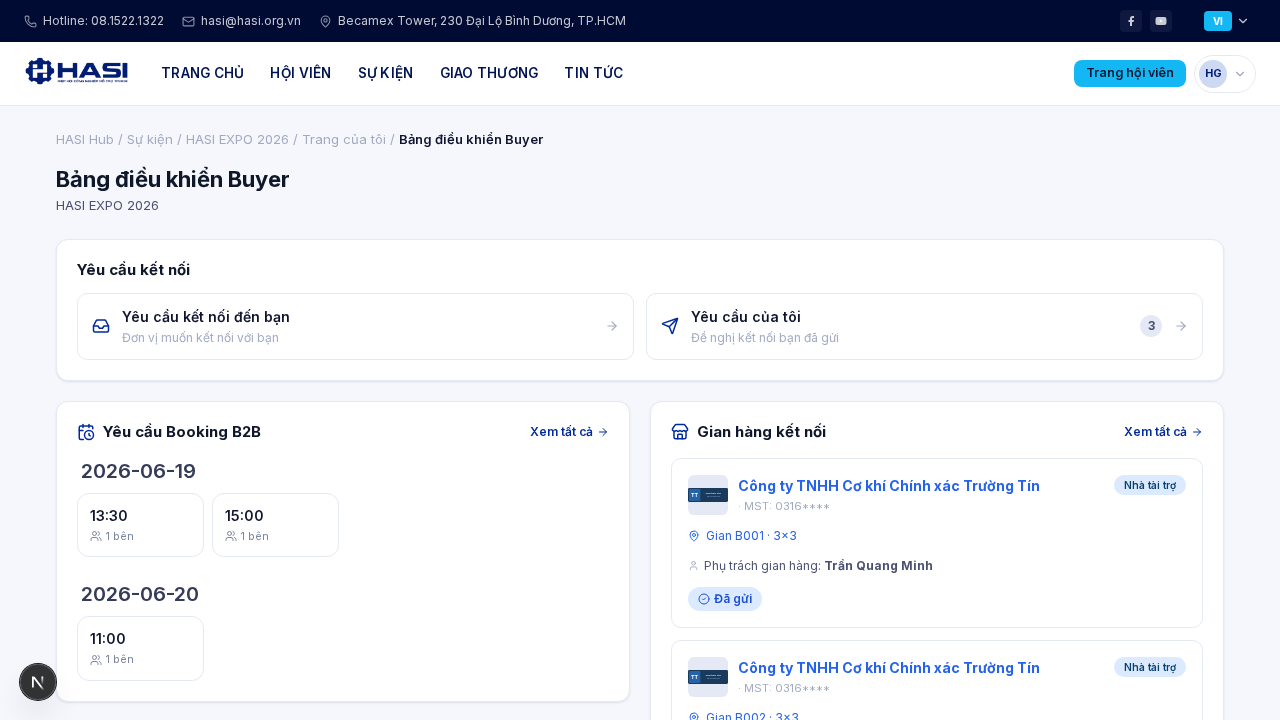Click the HG user avatar
The image size is (1280, 720).
[1213, 73]
